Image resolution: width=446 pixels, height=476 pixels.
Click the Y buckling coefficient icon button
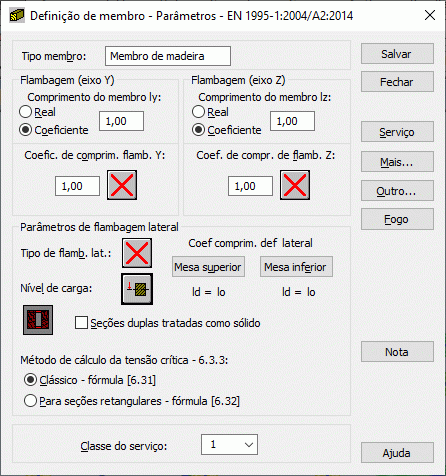point(122,185)
